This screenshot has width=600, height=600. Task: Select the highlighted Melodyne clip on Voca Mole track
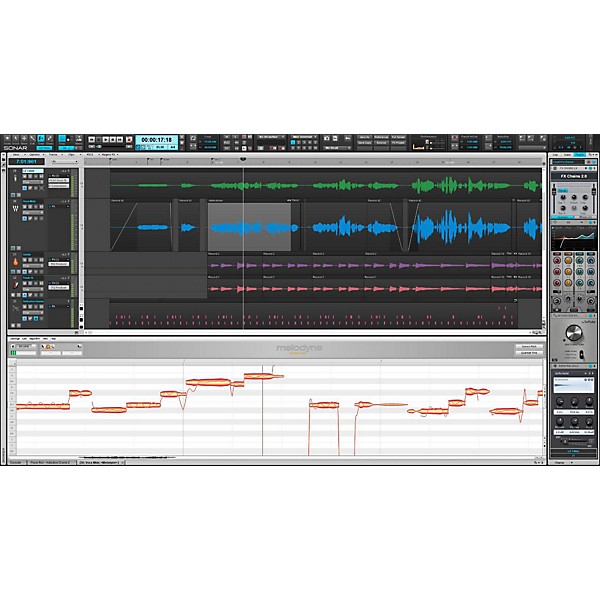coord(249,227)
